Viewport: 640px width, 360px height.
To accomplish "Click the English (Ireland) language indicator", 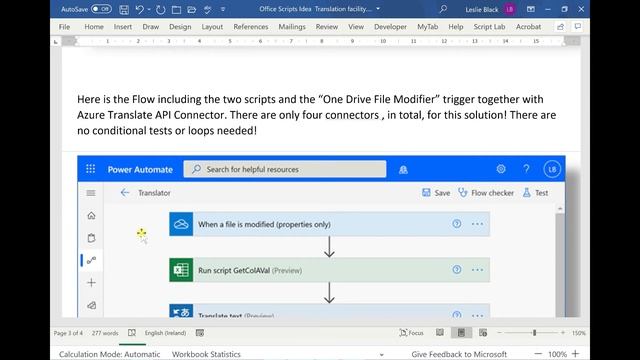I will coord(165,333).
